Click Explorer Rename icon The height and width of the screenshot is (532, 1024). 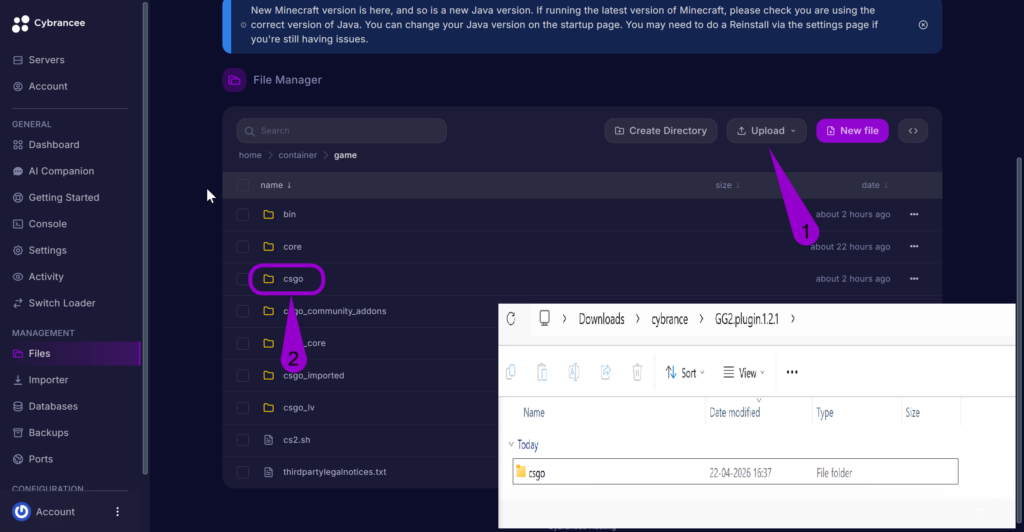[x=573, y=372]
